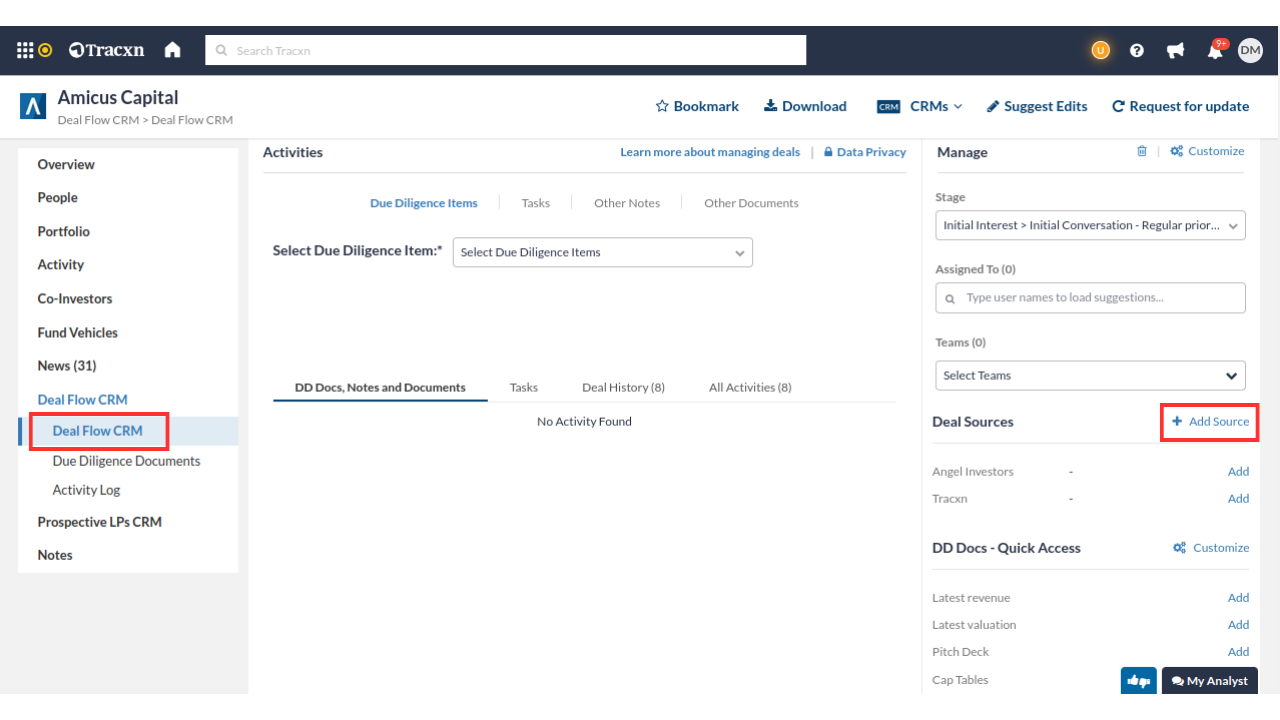Image resolution: width=1280 pixels, height=720 pixels.
Task: Go to the Tracxn home icon
Action: coord(173,50)
